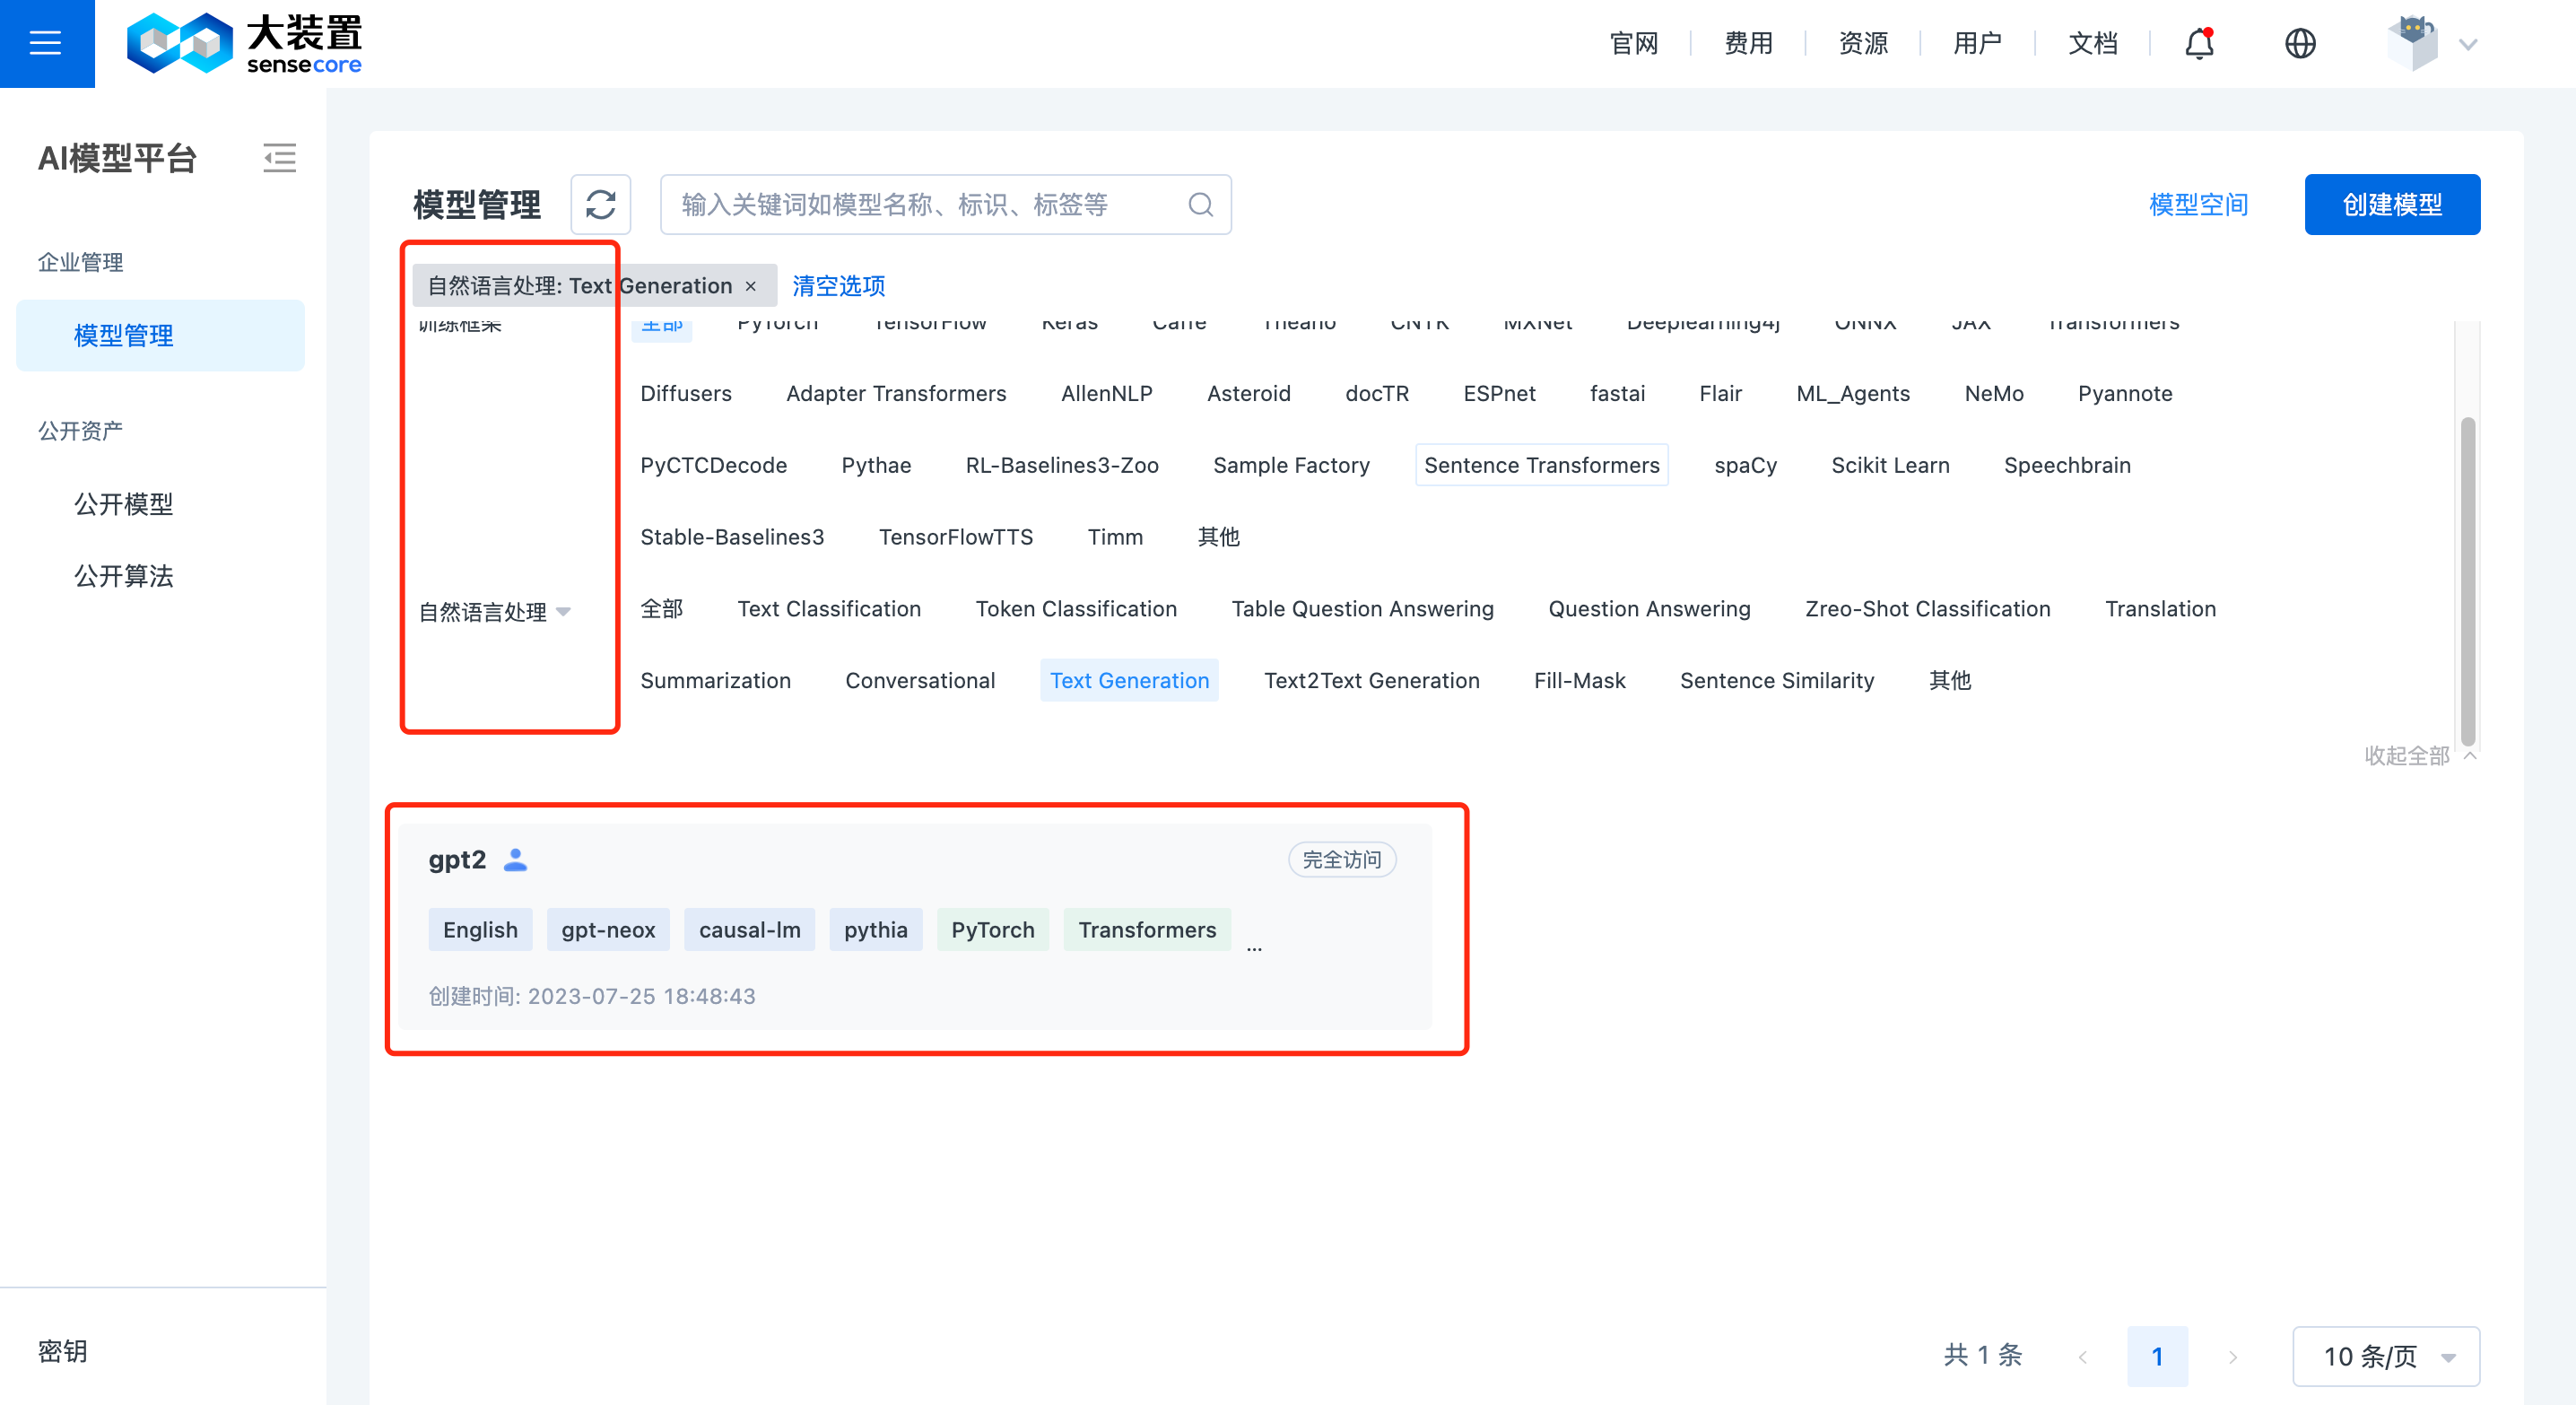Open the 10 条/页 page-size dropdown
The image size is (2576, 1405).
pos(2386,1357)
